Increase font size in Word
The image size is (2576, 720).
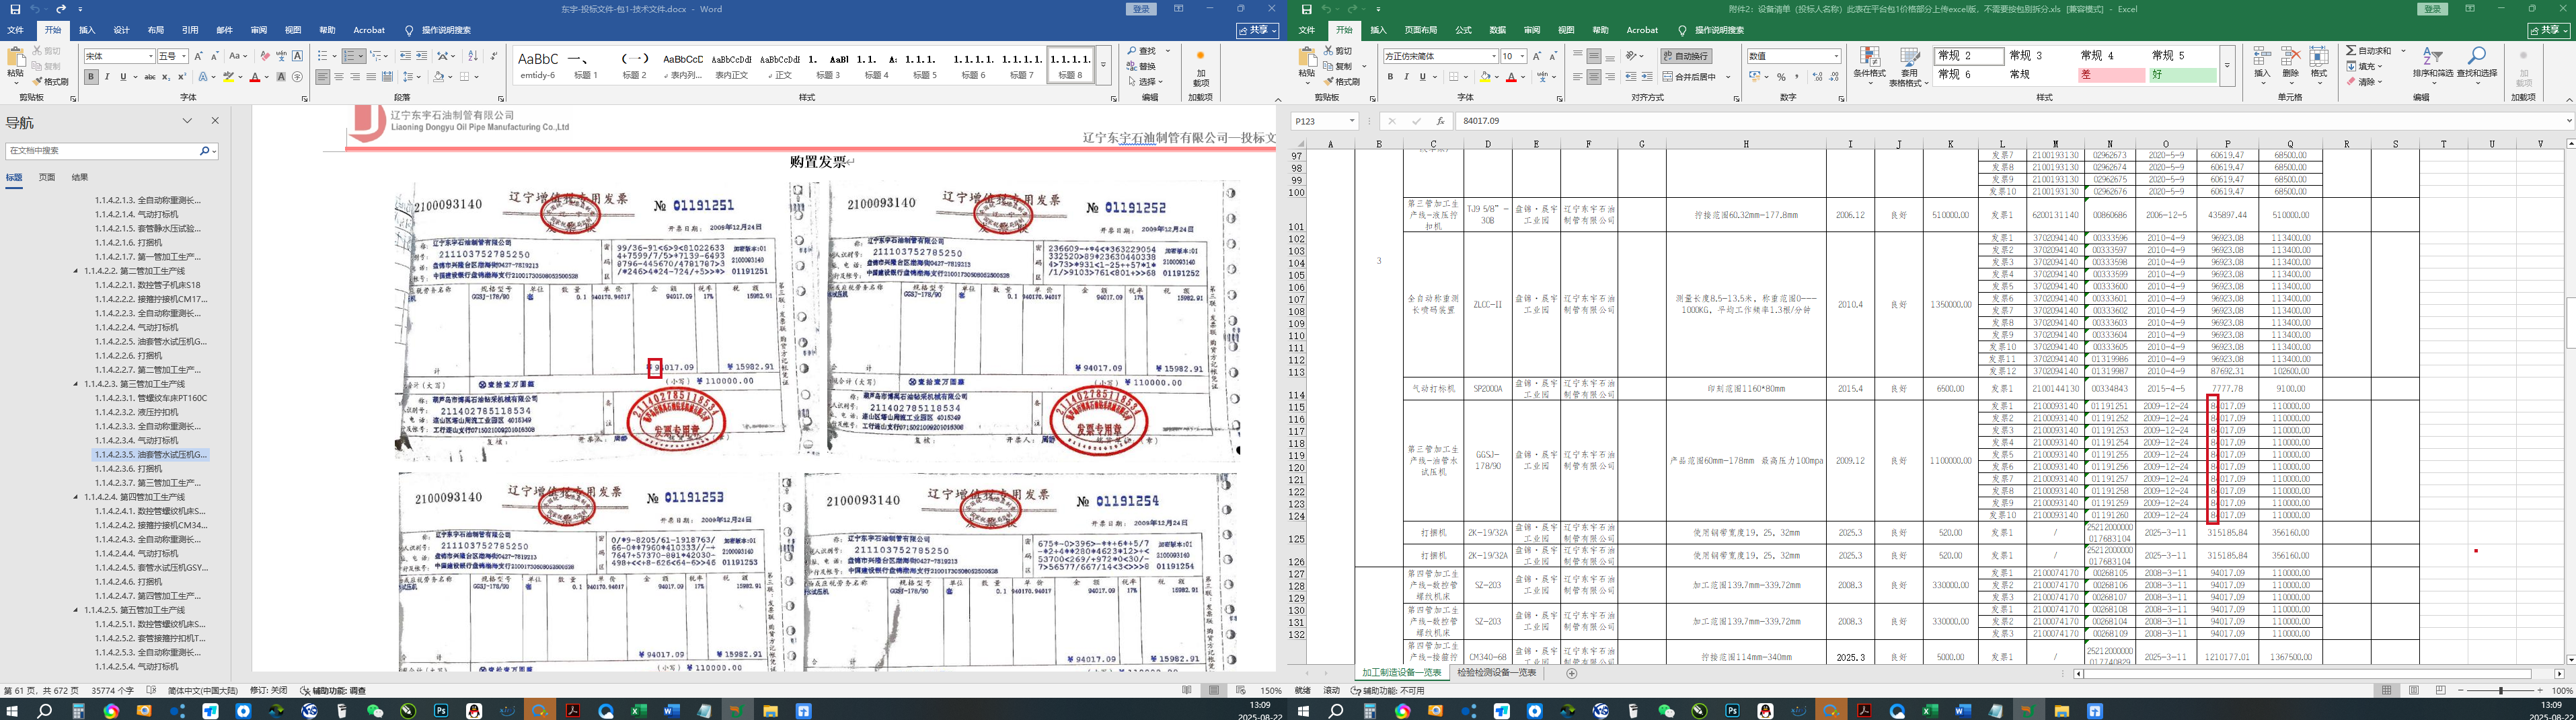pyautogui.click(x=198, y=56)
